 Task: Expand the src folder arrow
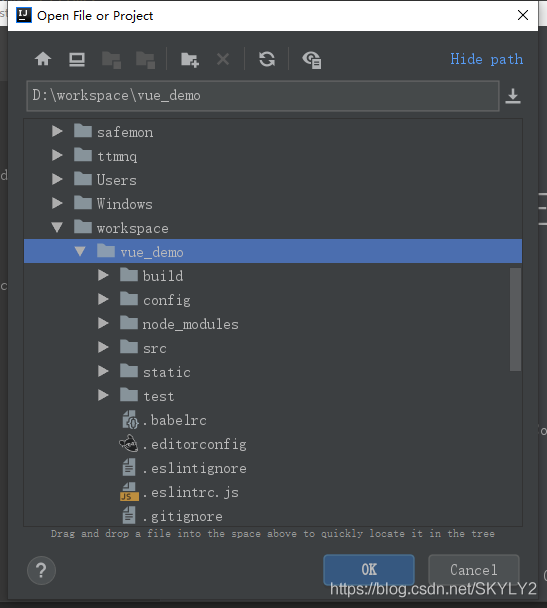pyautogui.click(x=103, y=347)
